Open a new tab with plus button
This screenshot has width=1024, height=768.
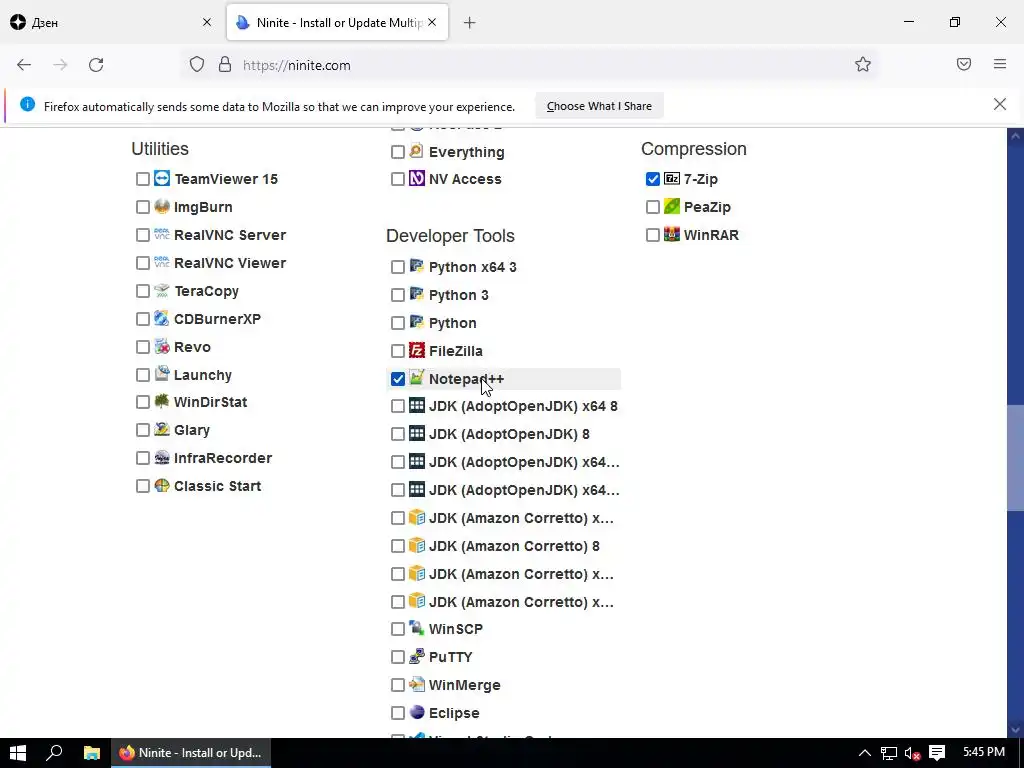[x=470, y=23]
